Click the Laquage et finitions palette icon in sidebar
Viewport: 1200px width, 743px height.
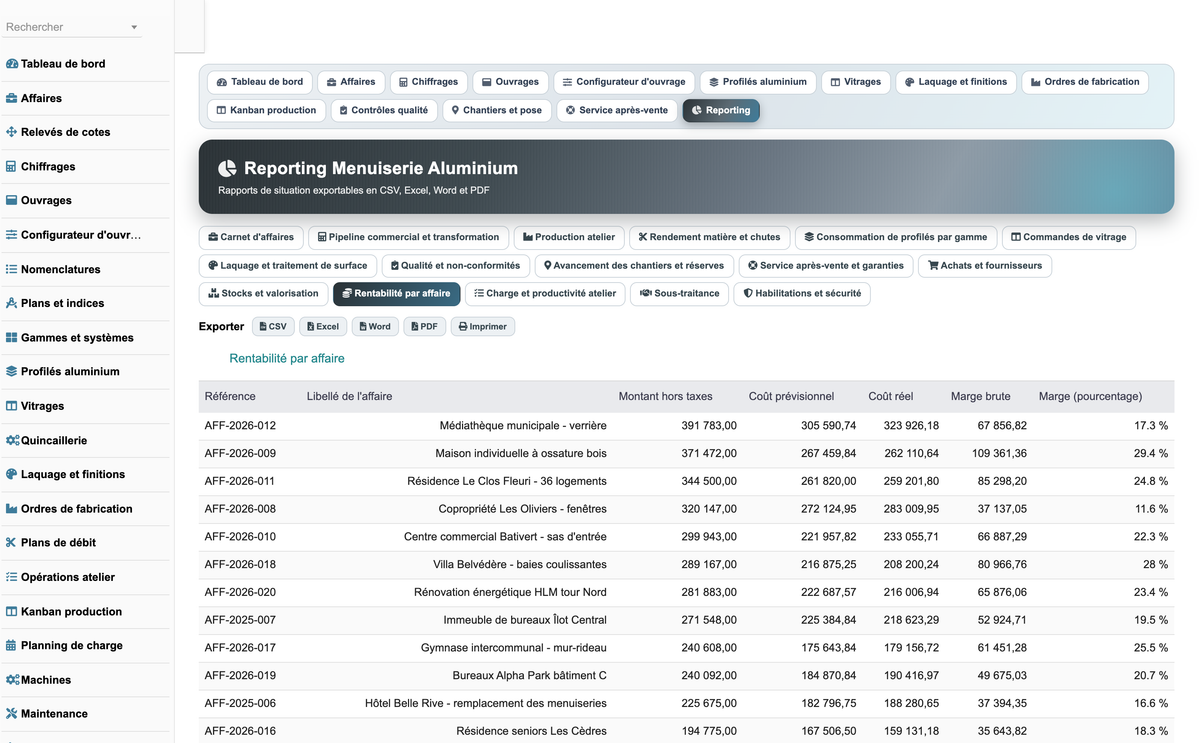click(12, 474)
